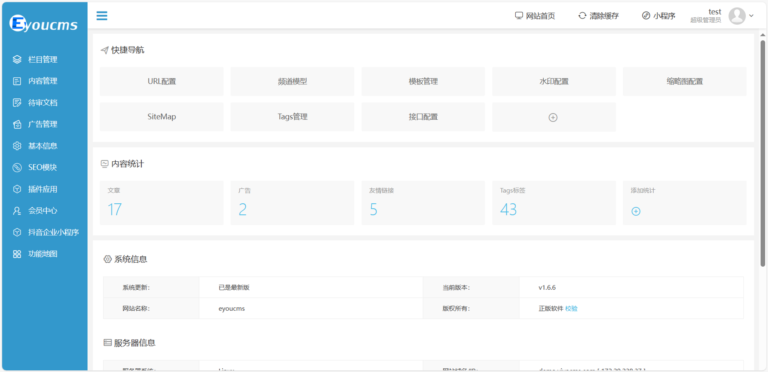Click the 快捷导航 paper plane icon

click(x=104, y=50)
